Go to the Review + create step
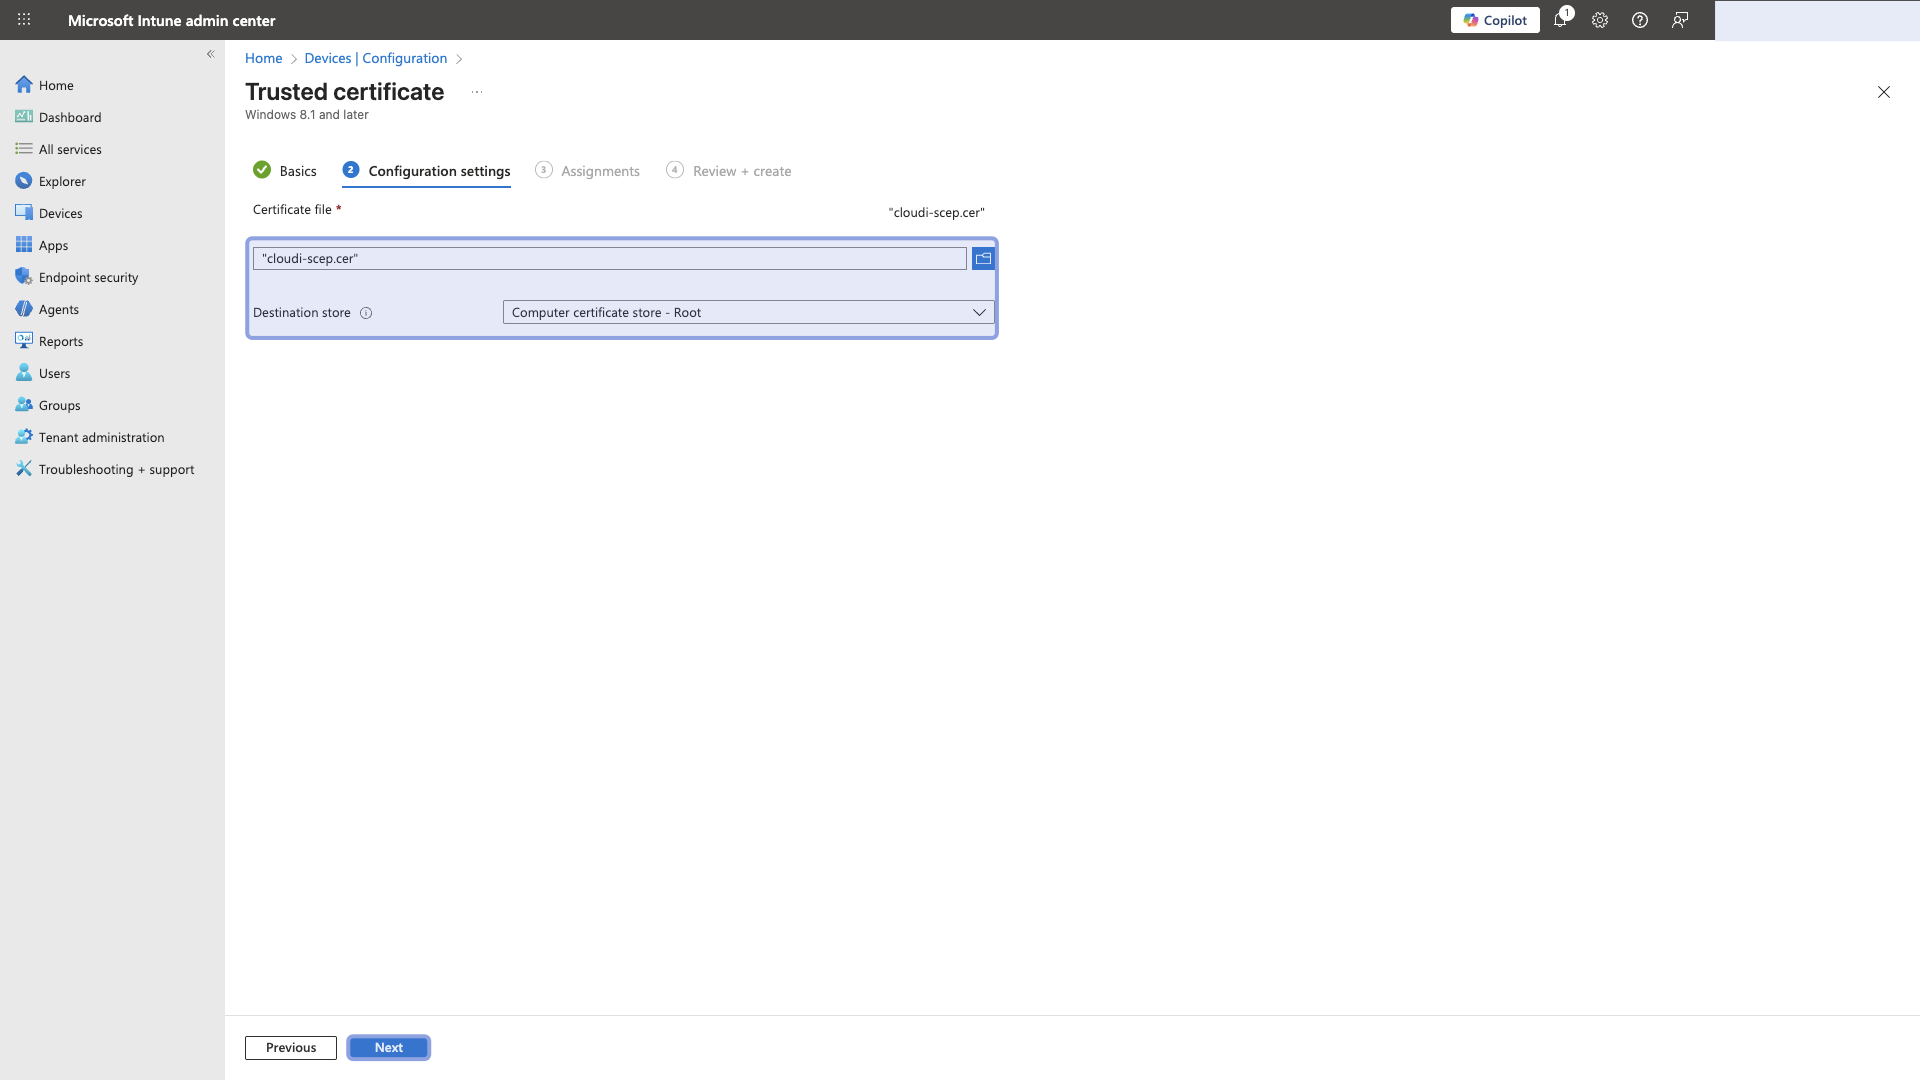The image size is (1920, 1080). click(x=741, y=171)
